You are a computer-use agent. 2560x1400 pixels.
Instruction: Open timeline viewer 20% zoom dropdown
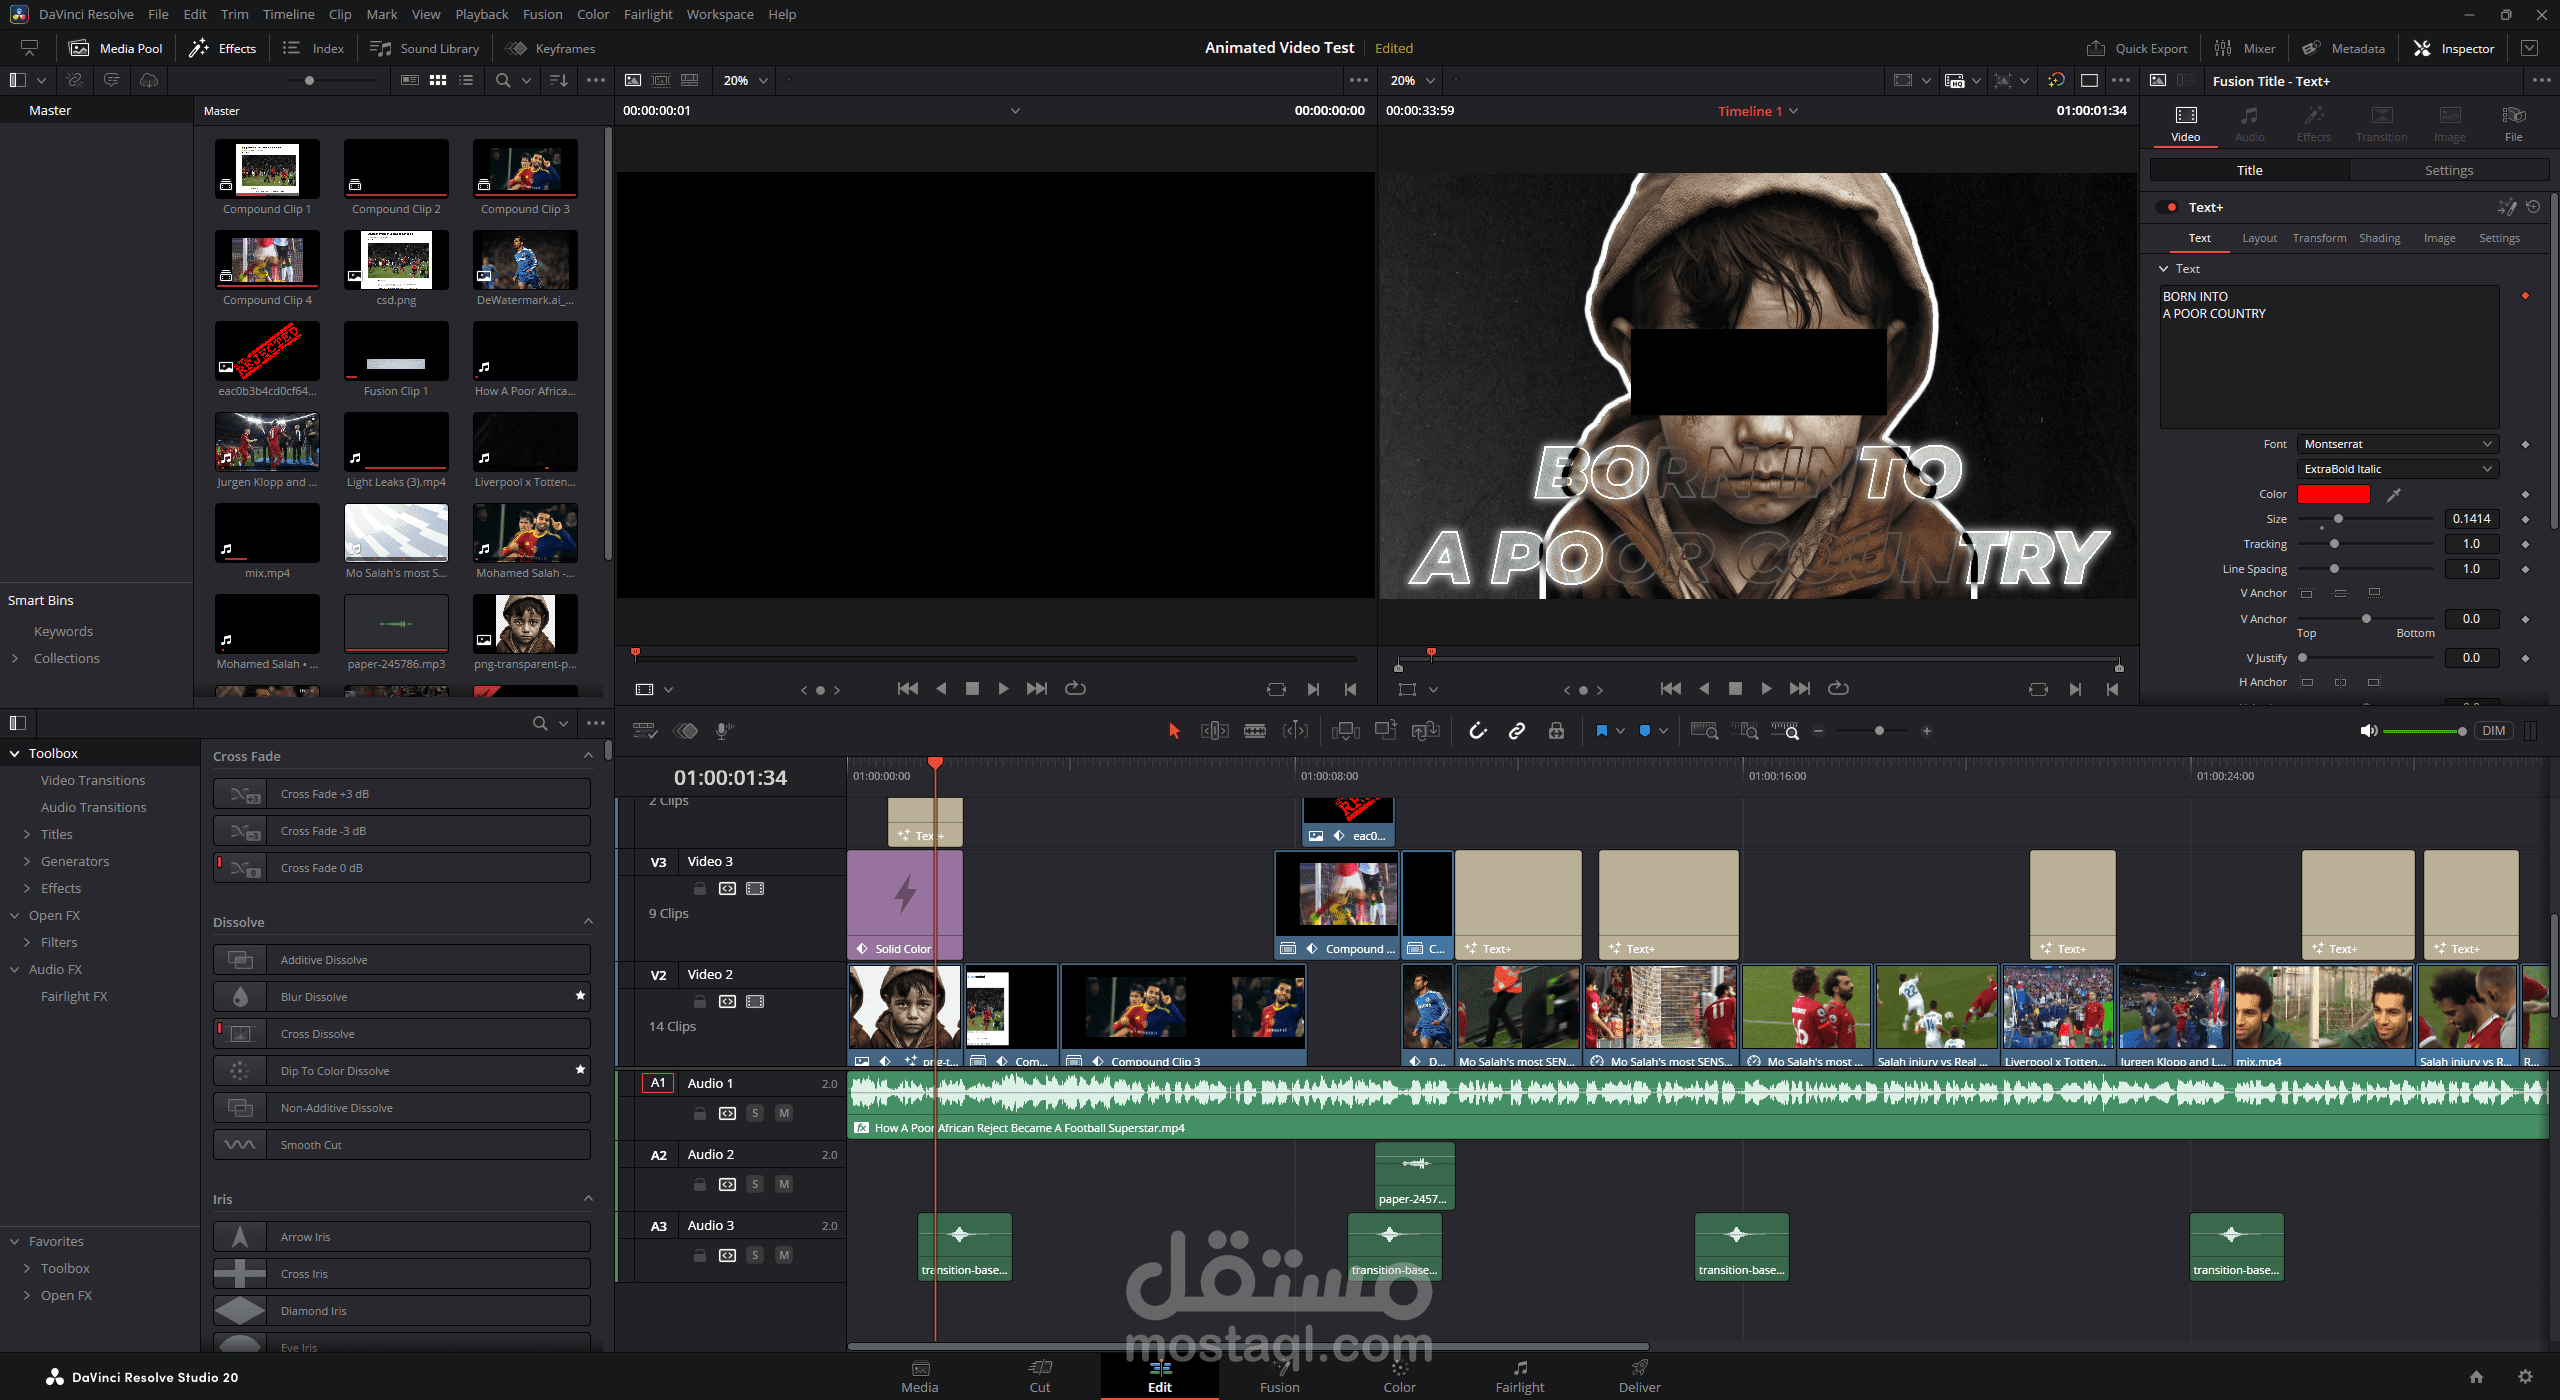click(x=1414, y=80)
